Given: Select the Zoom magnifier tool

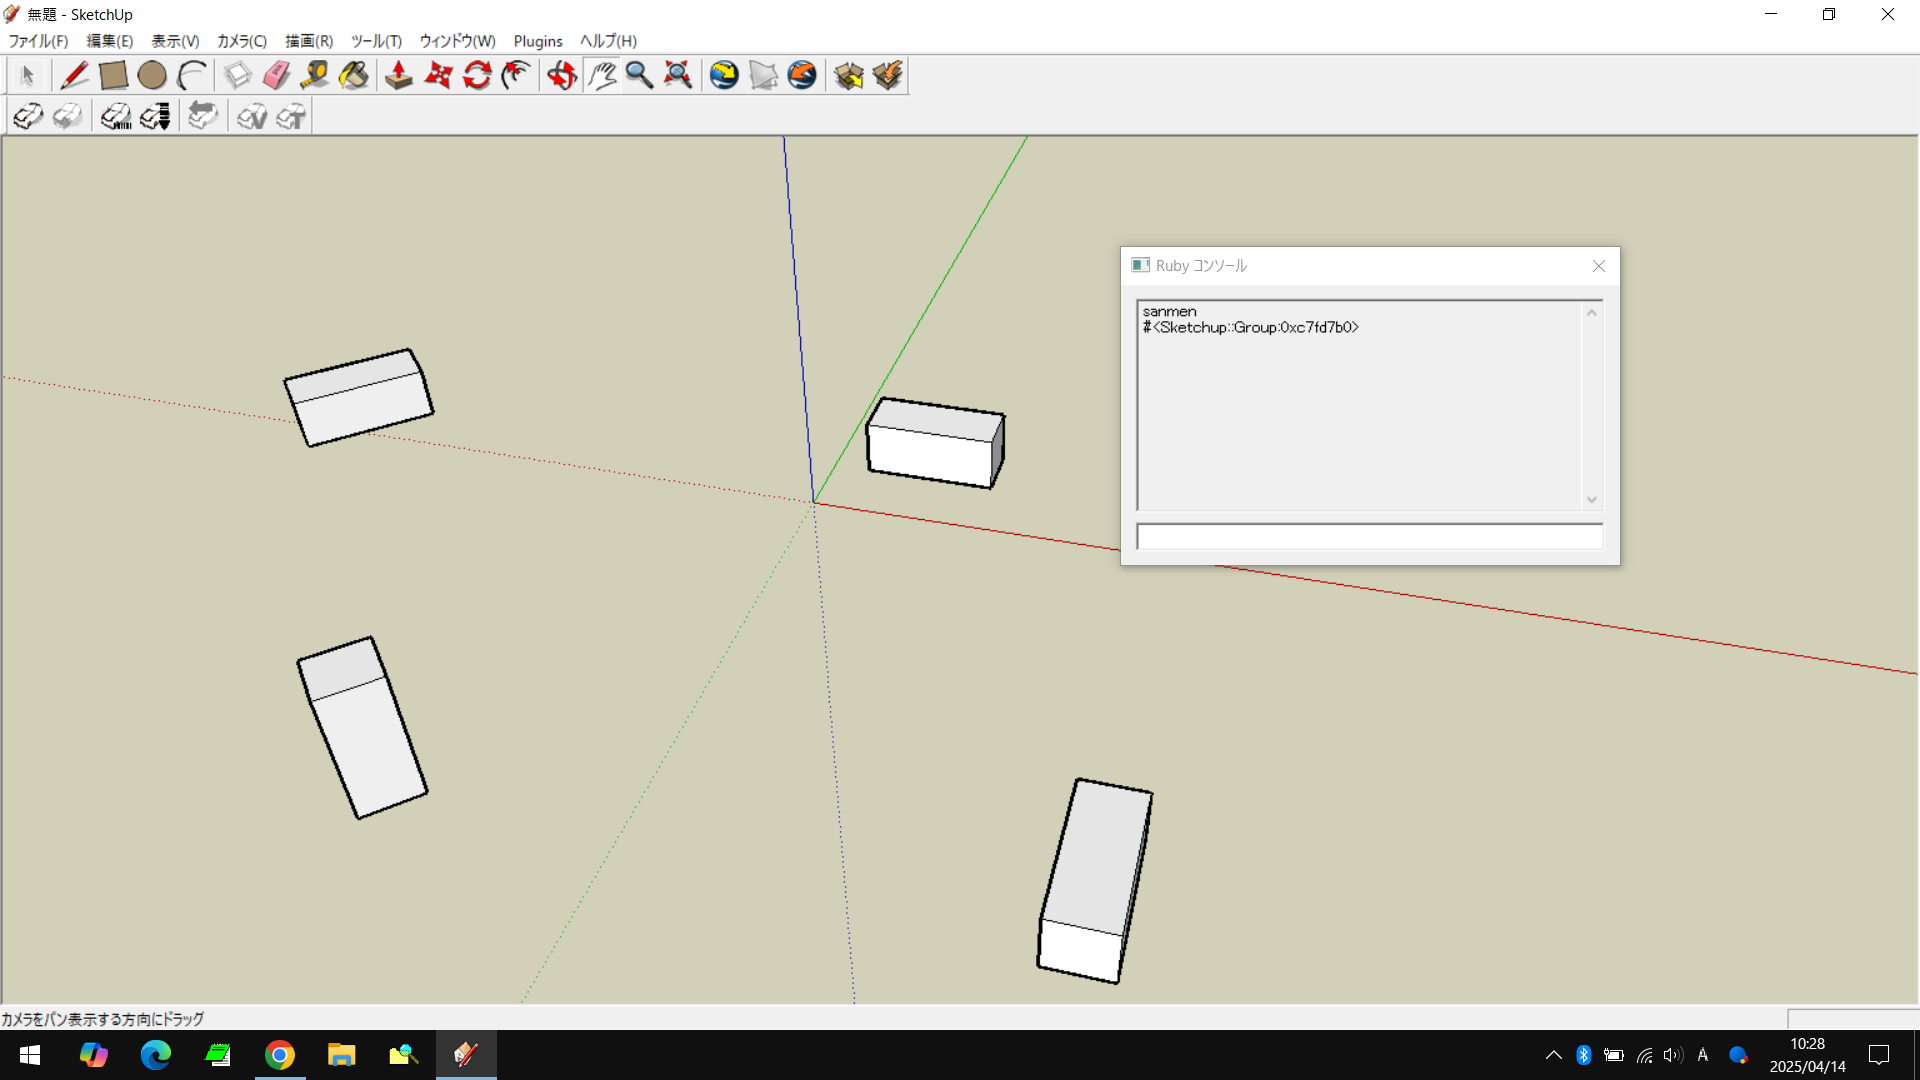Looking at the screenshot, I should tap(639, 76).
